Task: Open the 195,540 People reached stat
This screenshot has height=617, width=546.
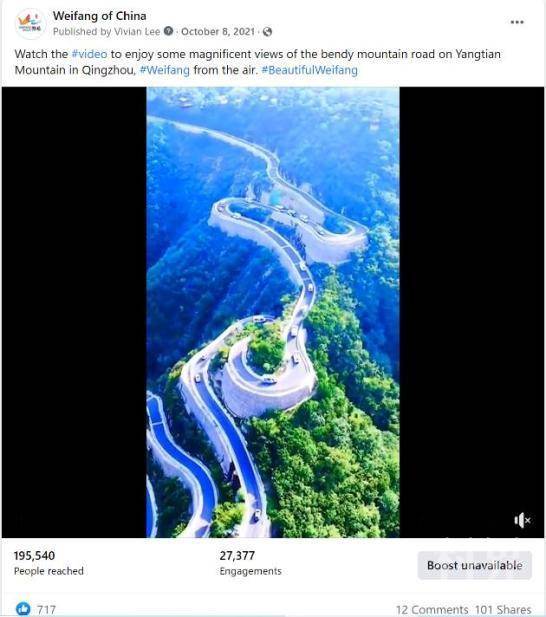Action: [x=49, y=563]
